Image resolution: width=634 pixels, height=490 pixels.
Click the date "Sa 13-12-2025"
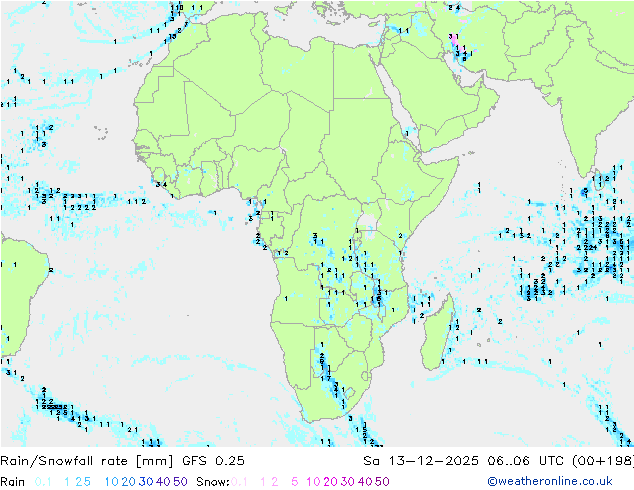click(x=421, y=461)
